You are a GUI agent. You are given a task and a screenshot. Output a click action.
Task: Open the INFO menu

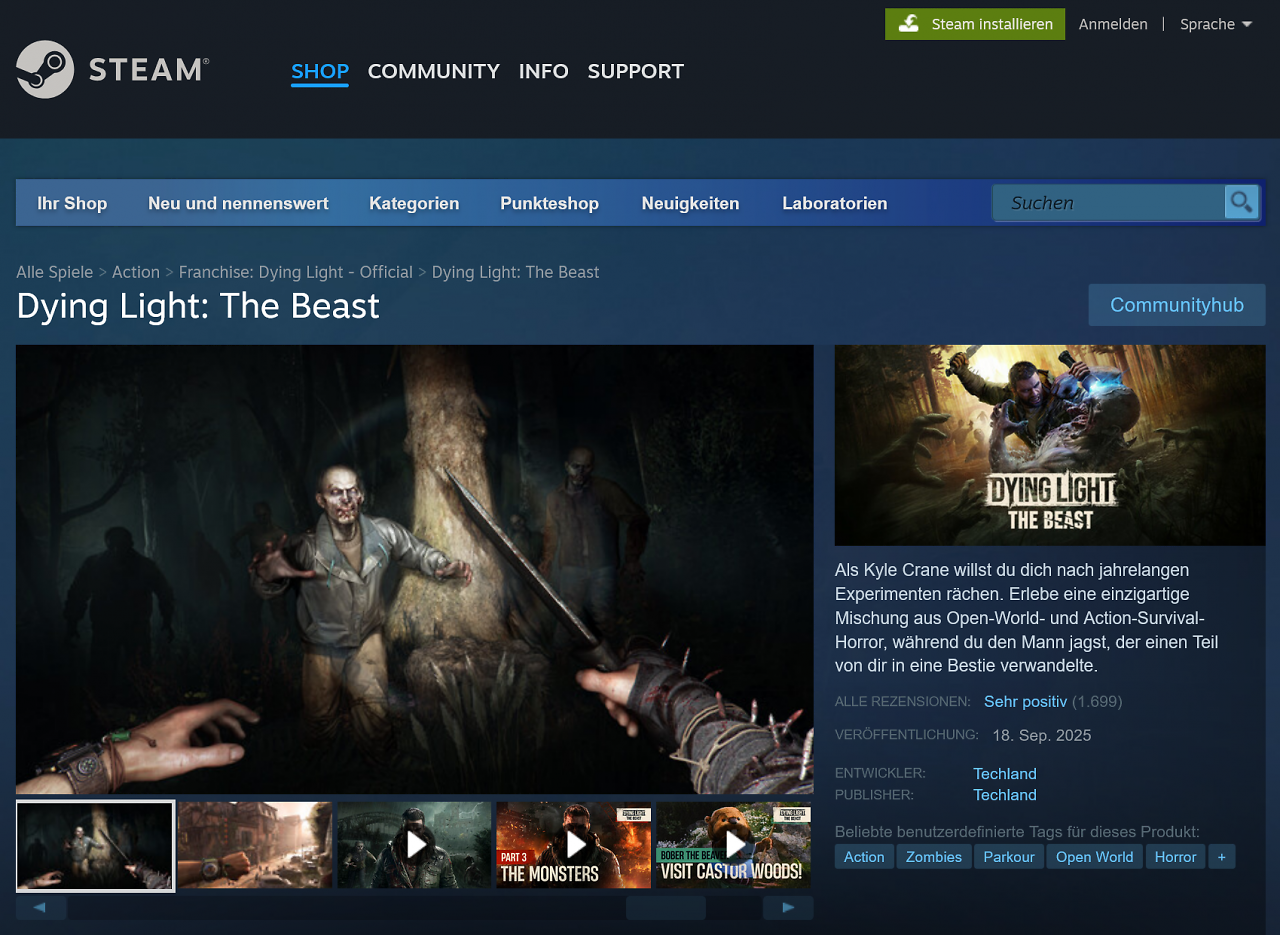(544, 71)
